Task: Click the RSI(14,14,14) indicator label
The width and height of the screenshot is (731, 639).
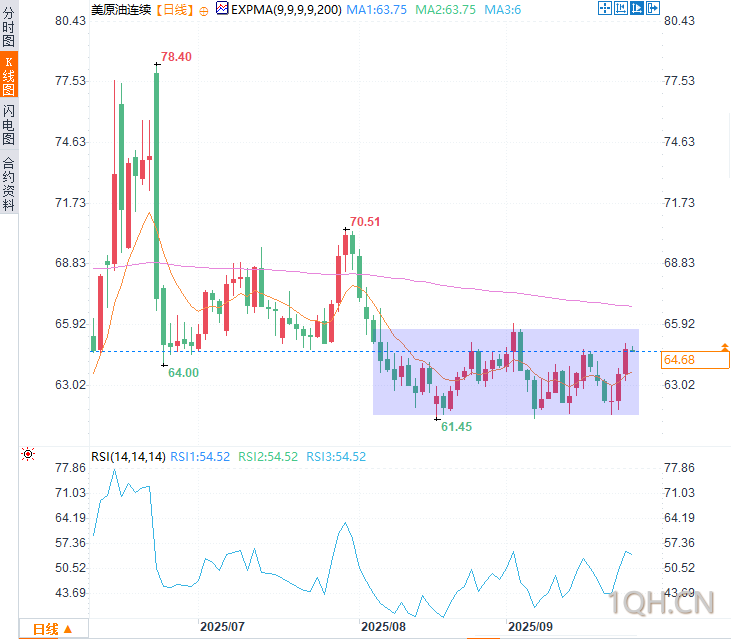Action: [128, 457]
